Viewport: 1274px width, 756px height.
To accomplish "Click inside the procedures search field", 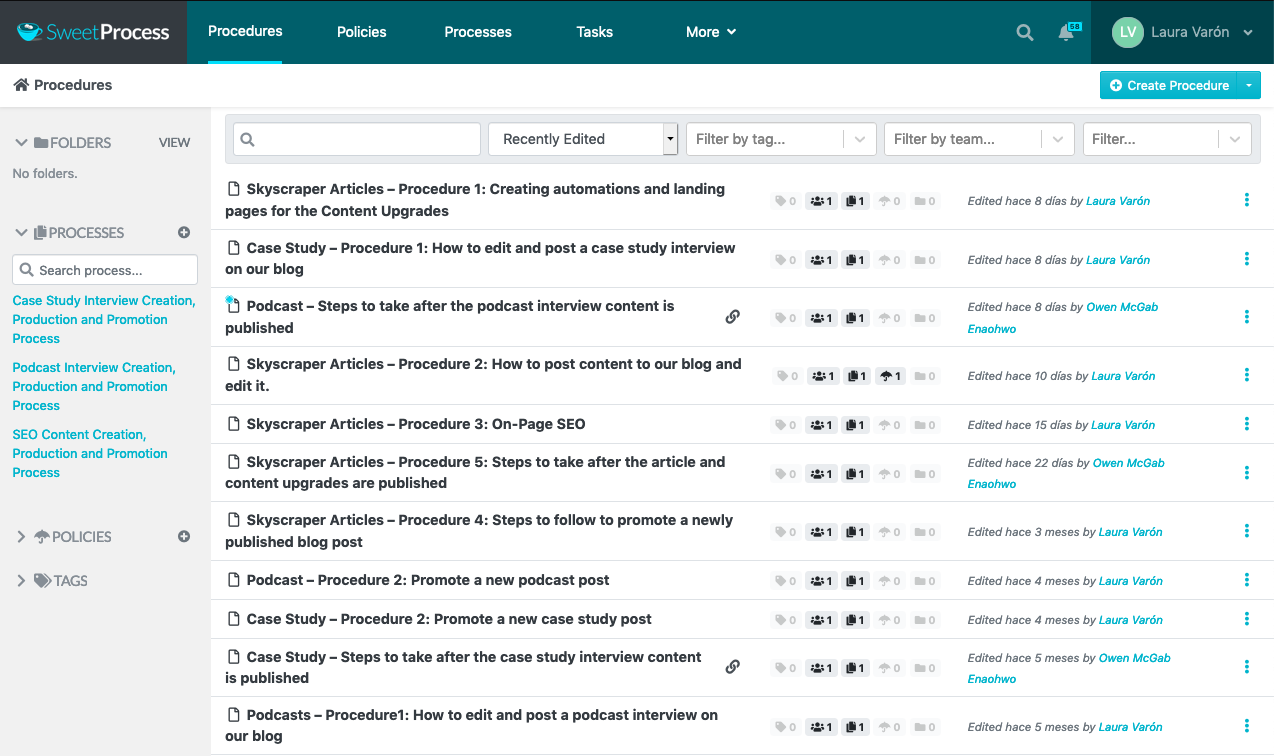I will [x=356, y=139].
